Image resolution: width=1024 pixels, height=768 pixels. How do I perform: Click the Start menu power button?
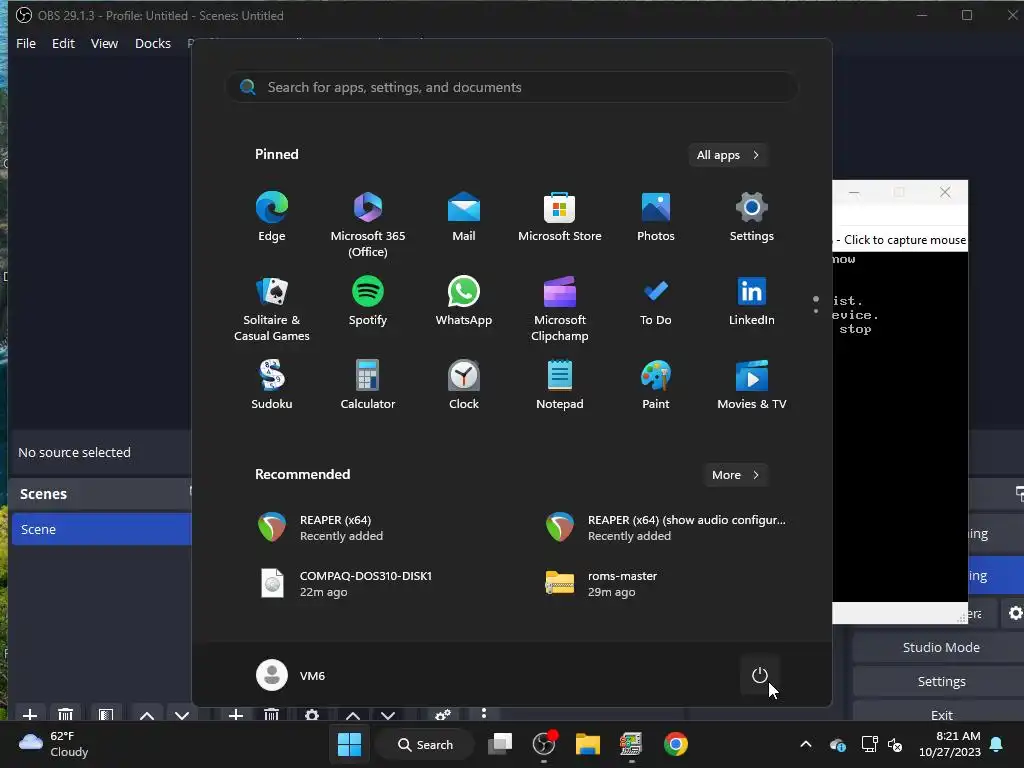pyautogui.click(x=760, y=675)
